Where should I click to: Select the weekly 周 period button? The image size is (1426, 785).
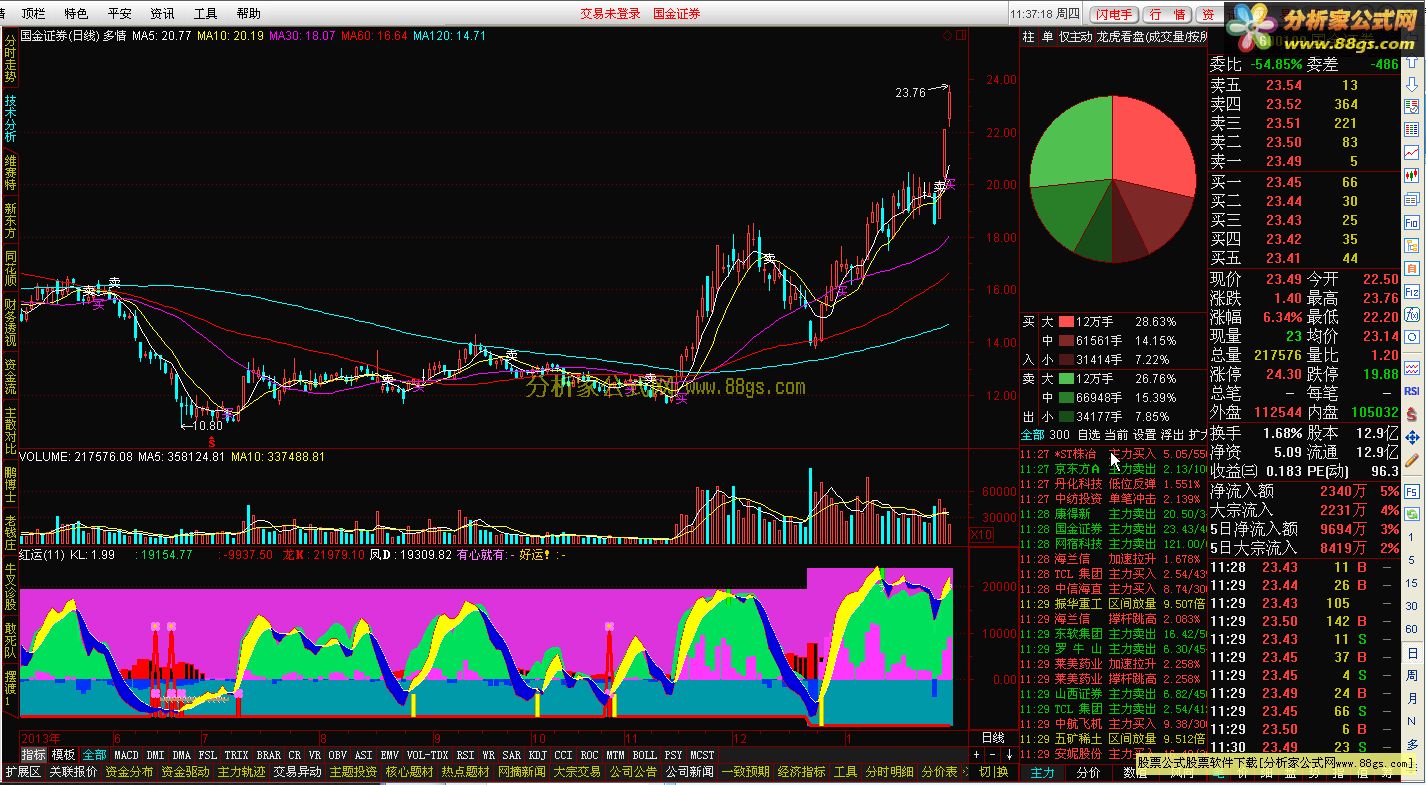1412,676
